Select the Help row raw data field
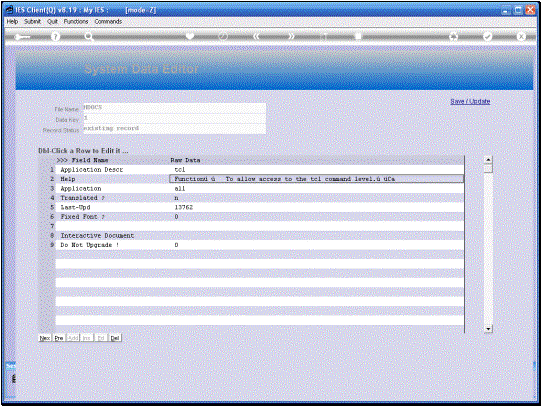The image size is (541, 406). (316, 179)
